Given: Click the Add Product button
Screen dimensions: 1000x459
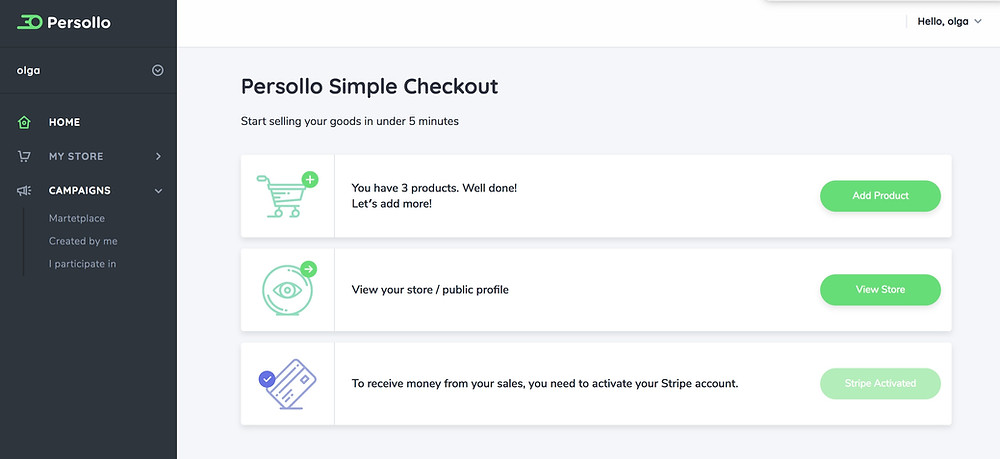Looking at the screenshot, I should coord(880,196).
